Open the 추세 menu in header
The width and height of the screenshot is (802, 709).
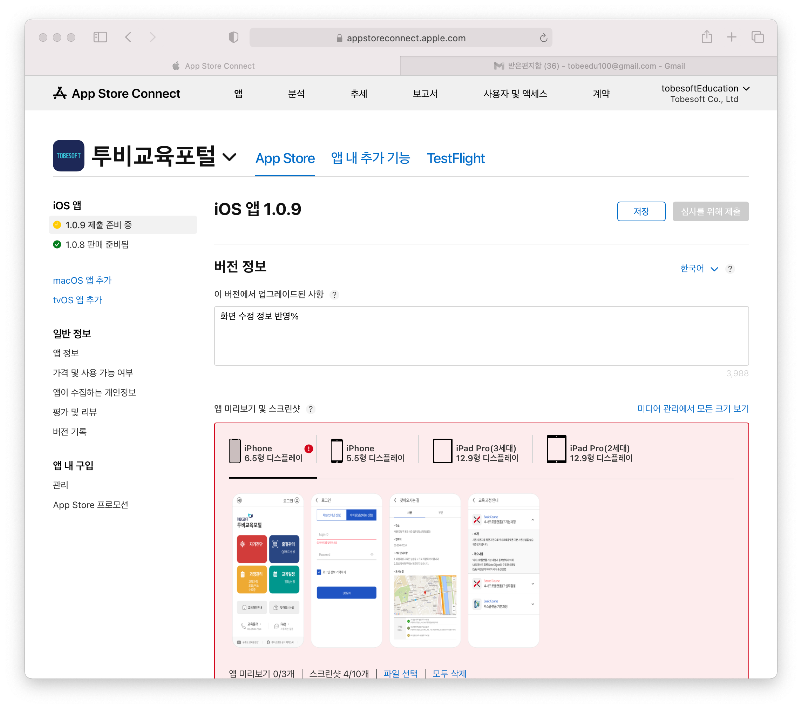pyautogui.click(x=359, y=94)
